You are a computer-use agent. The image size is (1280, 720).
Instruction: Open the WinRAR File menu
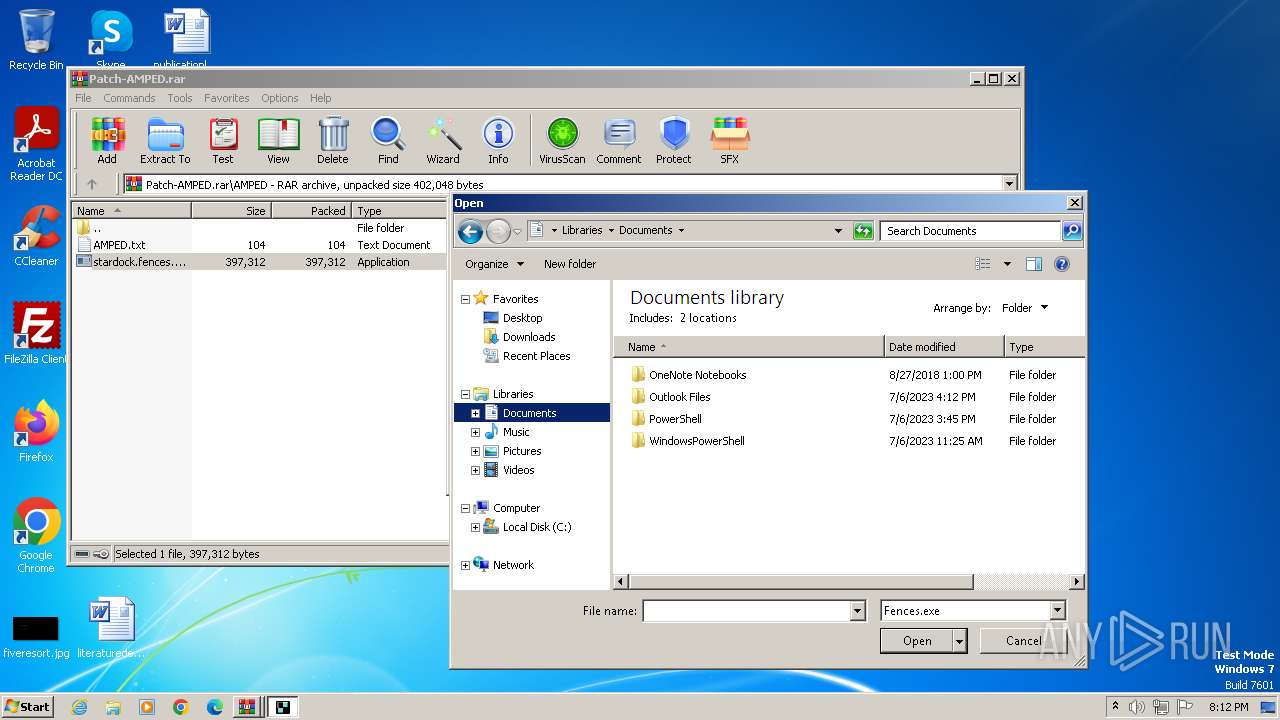83,98
